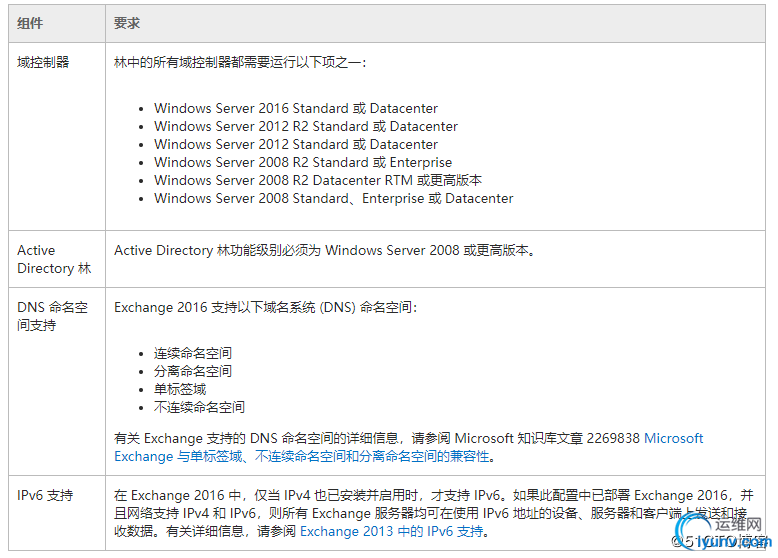778x558 pixels.
Task: Click the 分离命名空间 bullet item
Action: tap(193, 371)
